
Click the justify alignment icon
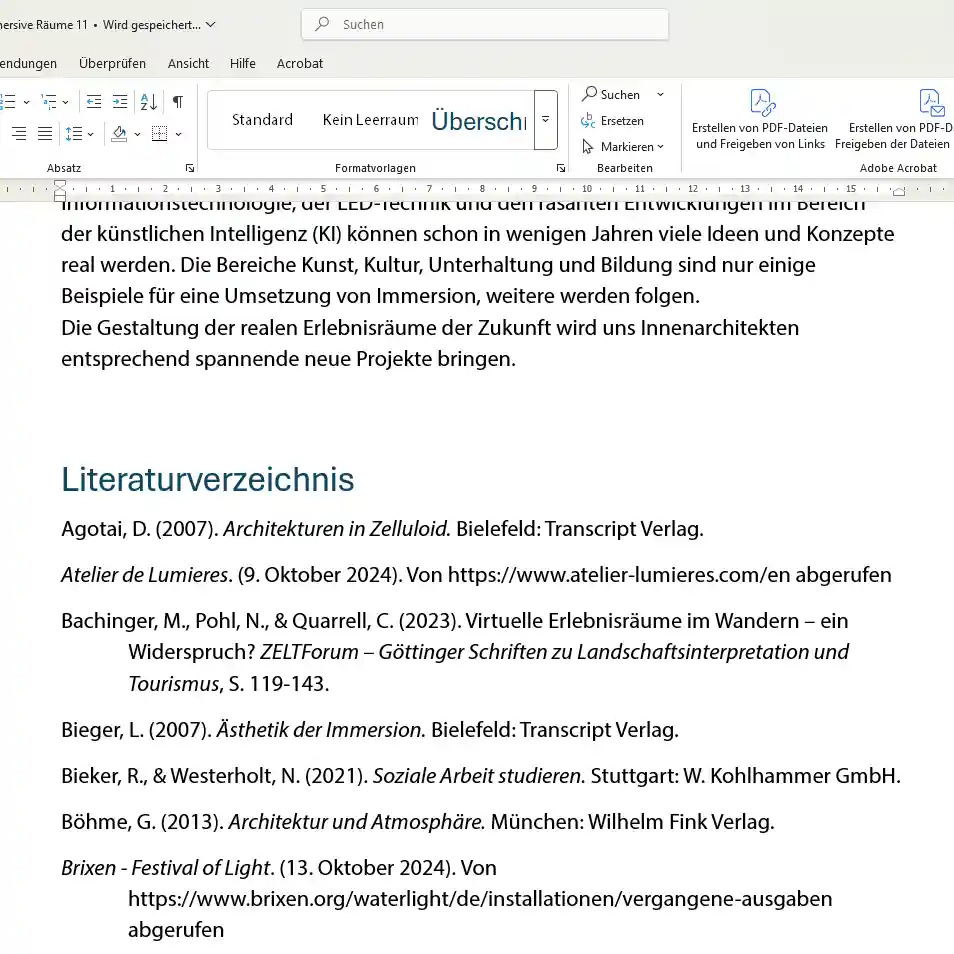pos(45,134)
